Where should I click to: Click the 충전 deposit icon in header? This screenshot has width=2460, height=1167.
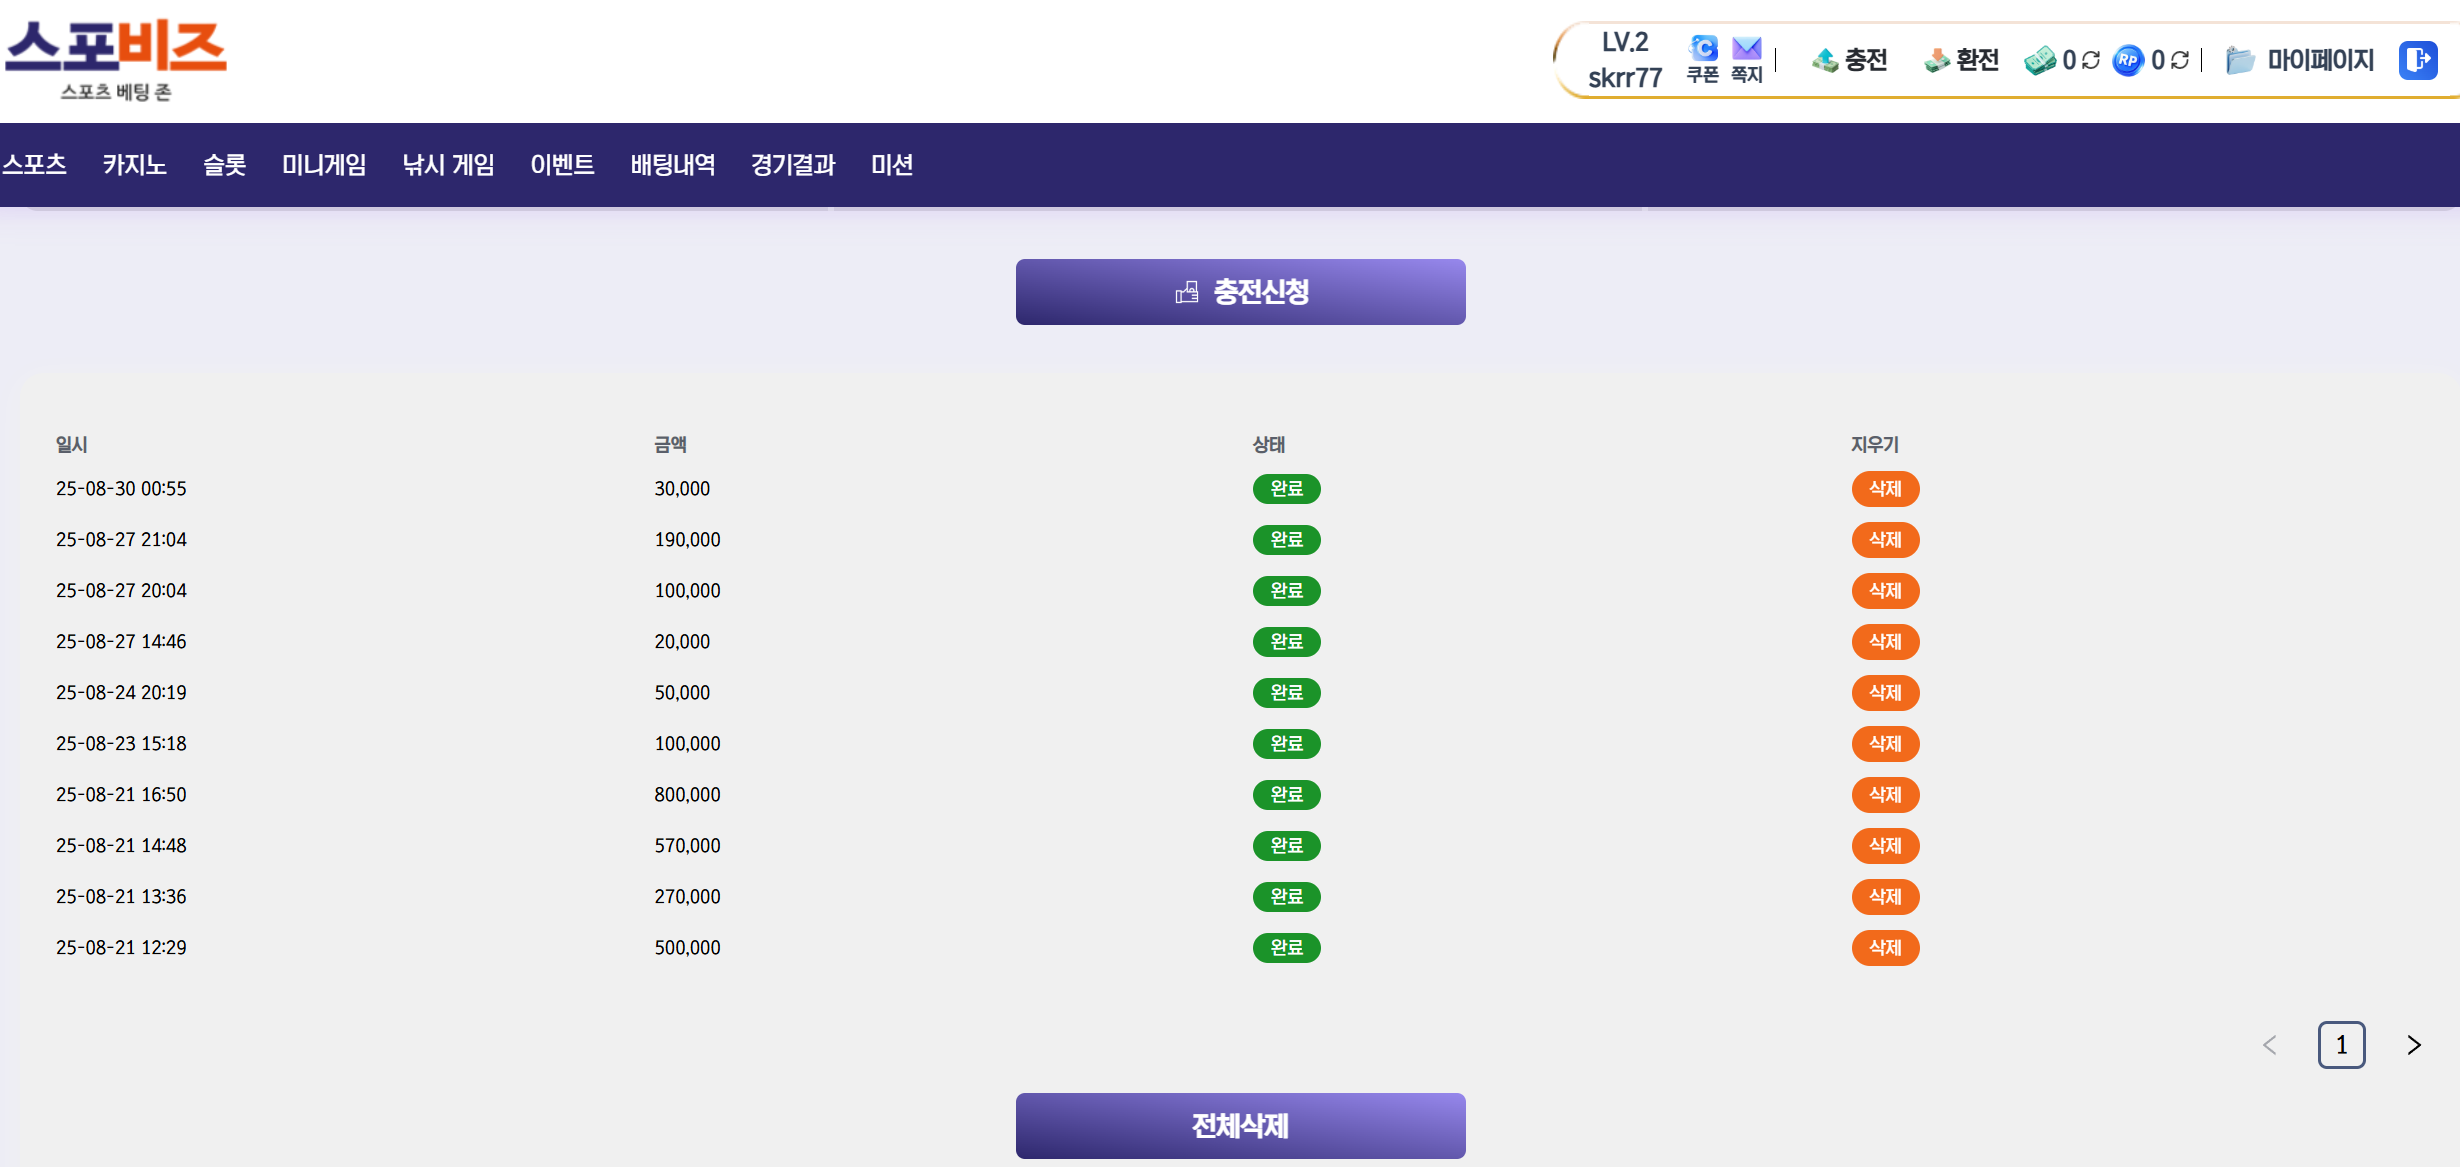pyautogui.click(x=1825, y=61)
